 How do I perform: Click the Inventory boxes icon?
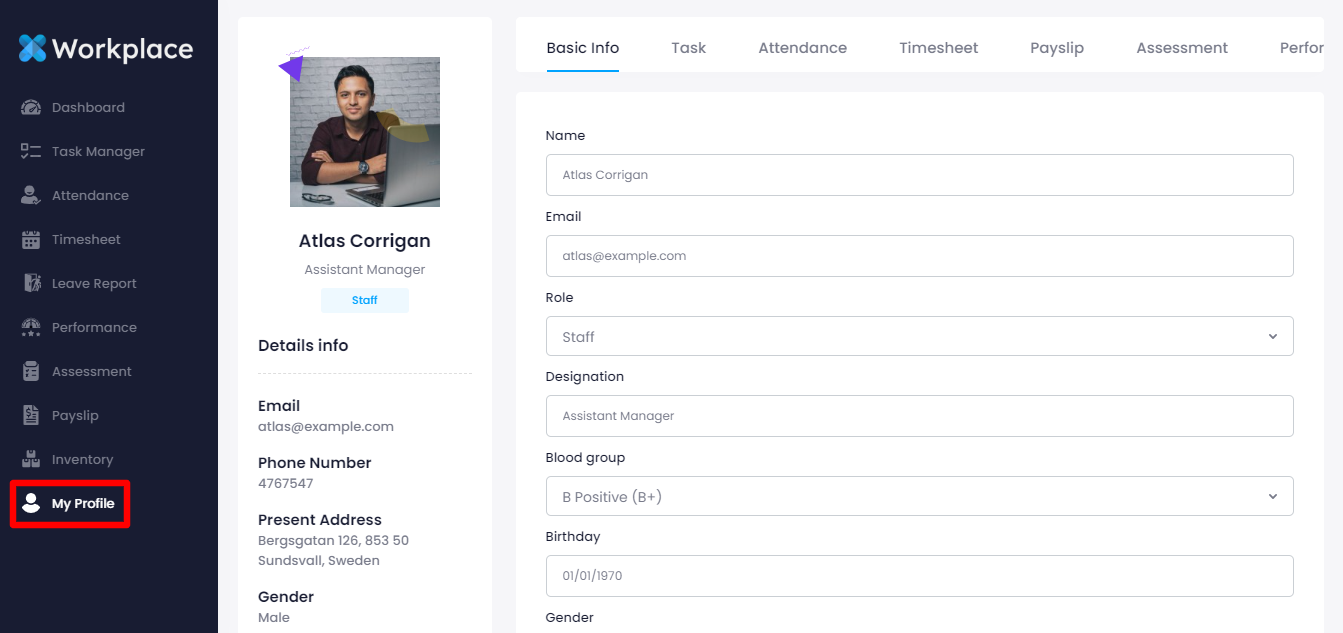(x=31, y=460)
